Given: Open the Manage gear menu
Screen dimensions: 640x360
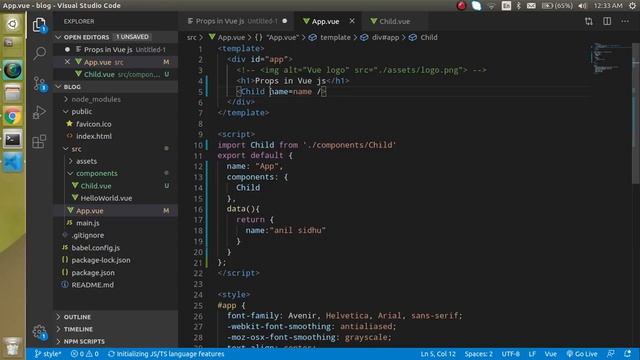Looking at the screenshot, I should (40, 332).
